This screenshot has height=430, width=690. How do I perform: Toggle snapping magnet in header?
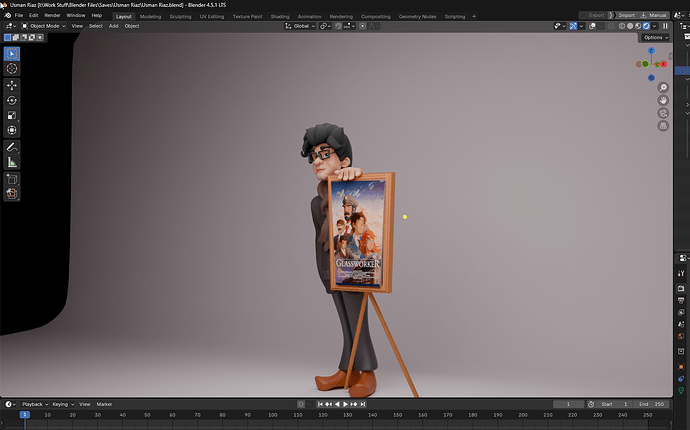pos(338,26)
